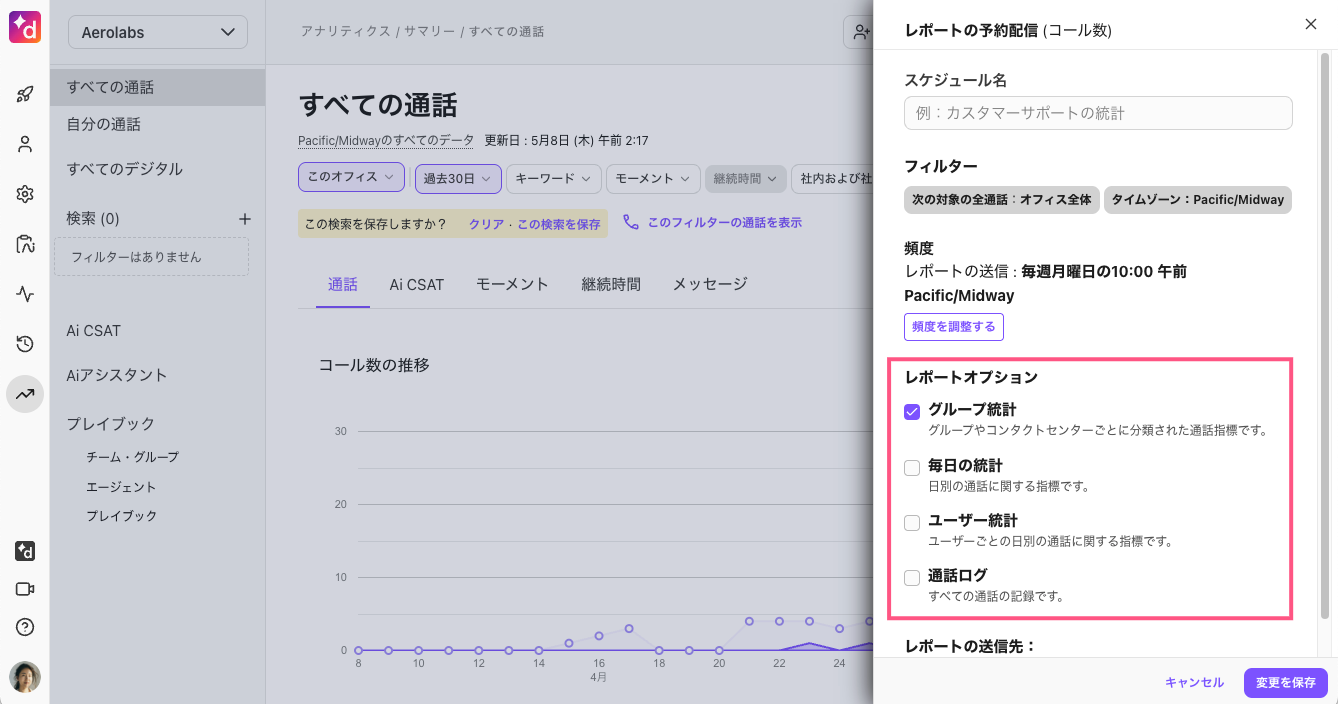
Task: Select the analytics trend icon
Action: pyautogui.click(x=25, y=394)
